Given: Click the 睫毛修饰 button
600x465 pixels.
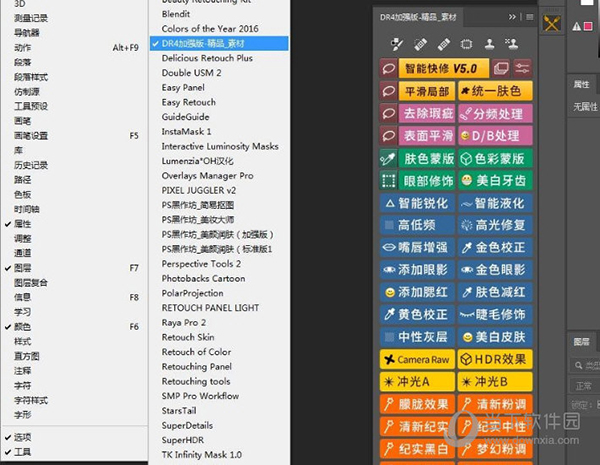Looking at the screenshot, I should point(495,315).
